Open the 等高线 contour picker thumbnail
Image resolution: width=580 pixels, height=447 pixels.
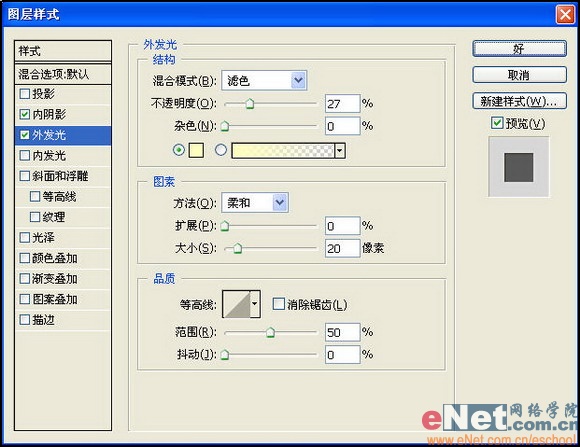[x=237, y=304]
